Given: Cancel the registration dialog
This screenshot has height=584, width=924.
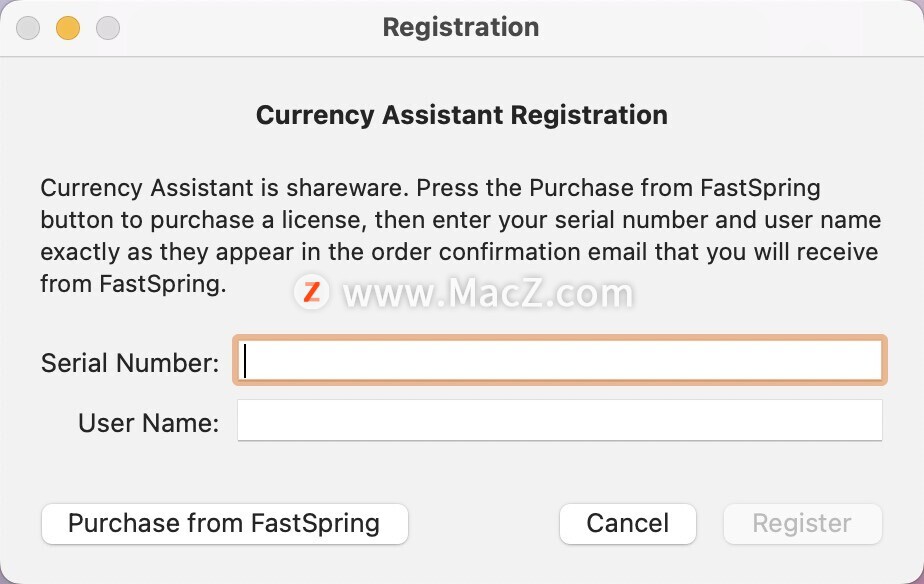Looking at the screenshot, I should [628, 523].
